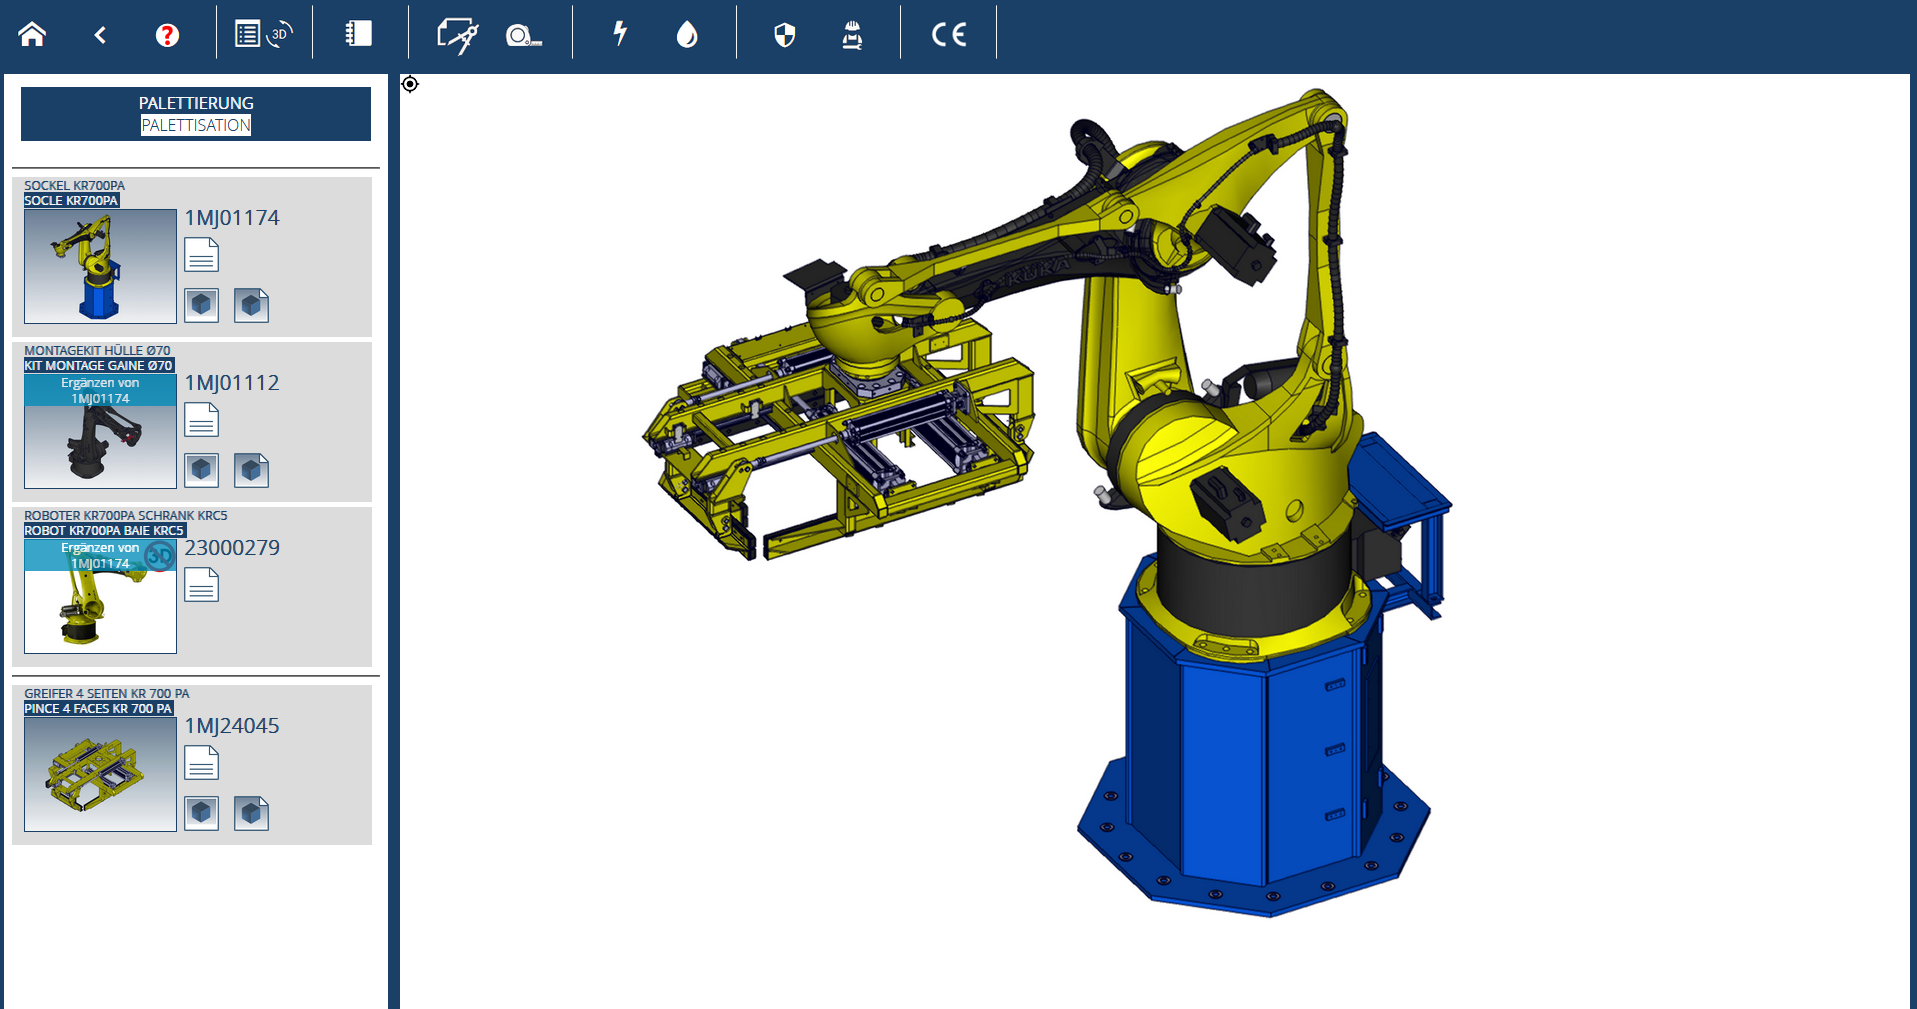Screen dimensions: 1917x1009
Task: Open the drawing plans compass icon
Action: pyautogui.click(x=457, y=35)
